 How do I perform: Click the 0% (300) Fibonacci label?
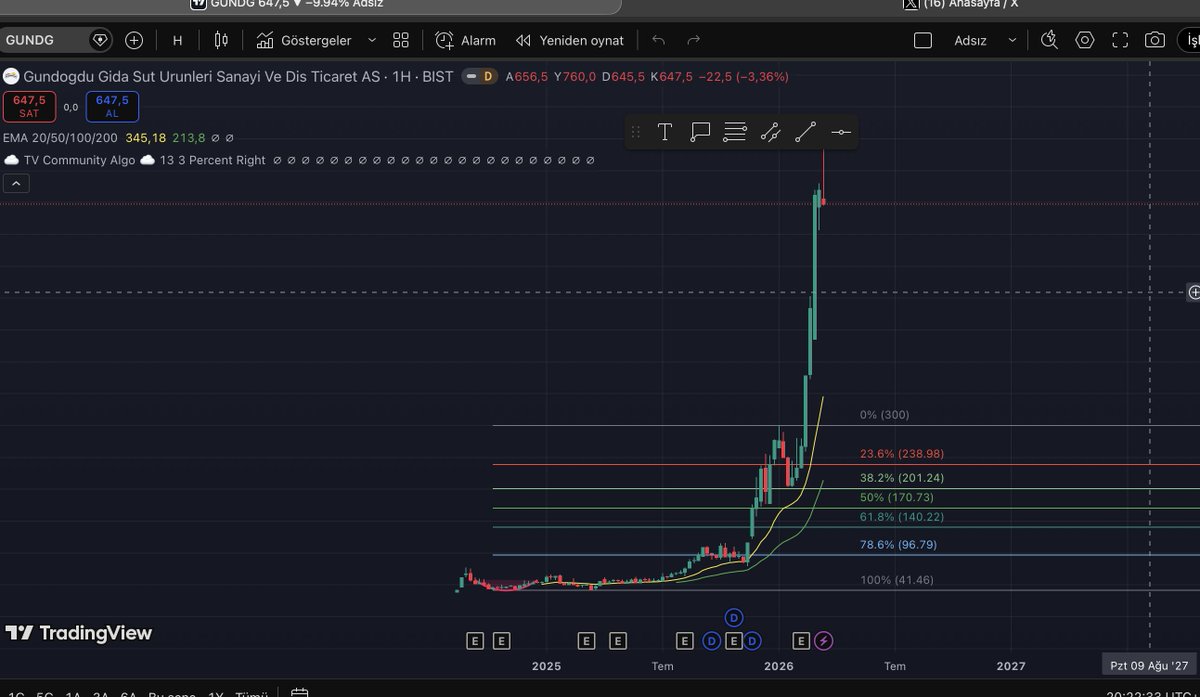click(885, 415)
